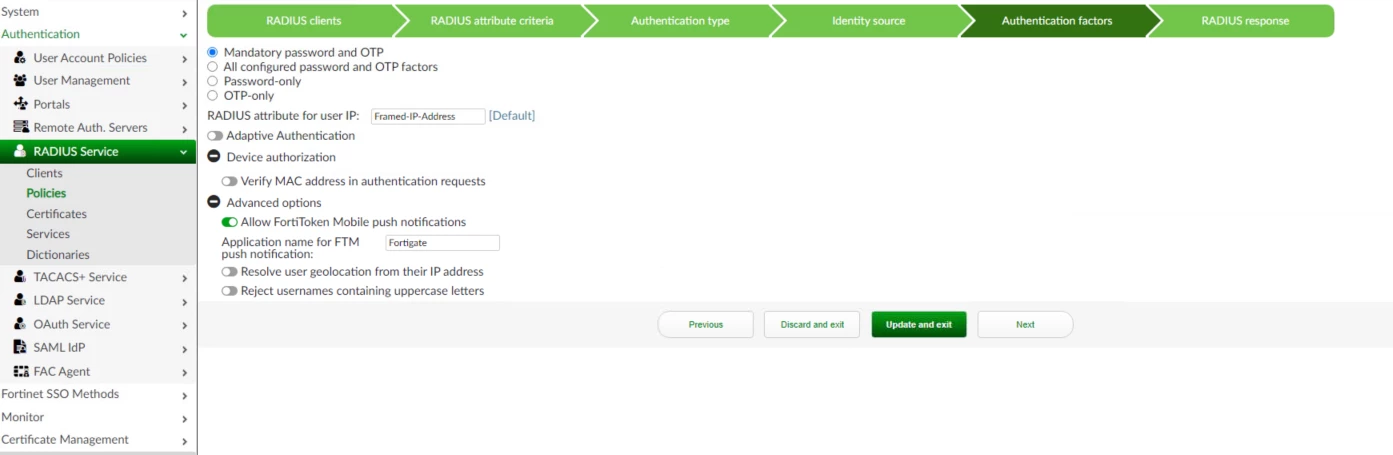Go to RADIUS attribute criteria step
The image size is (1393, 455).
coord(491,21)
